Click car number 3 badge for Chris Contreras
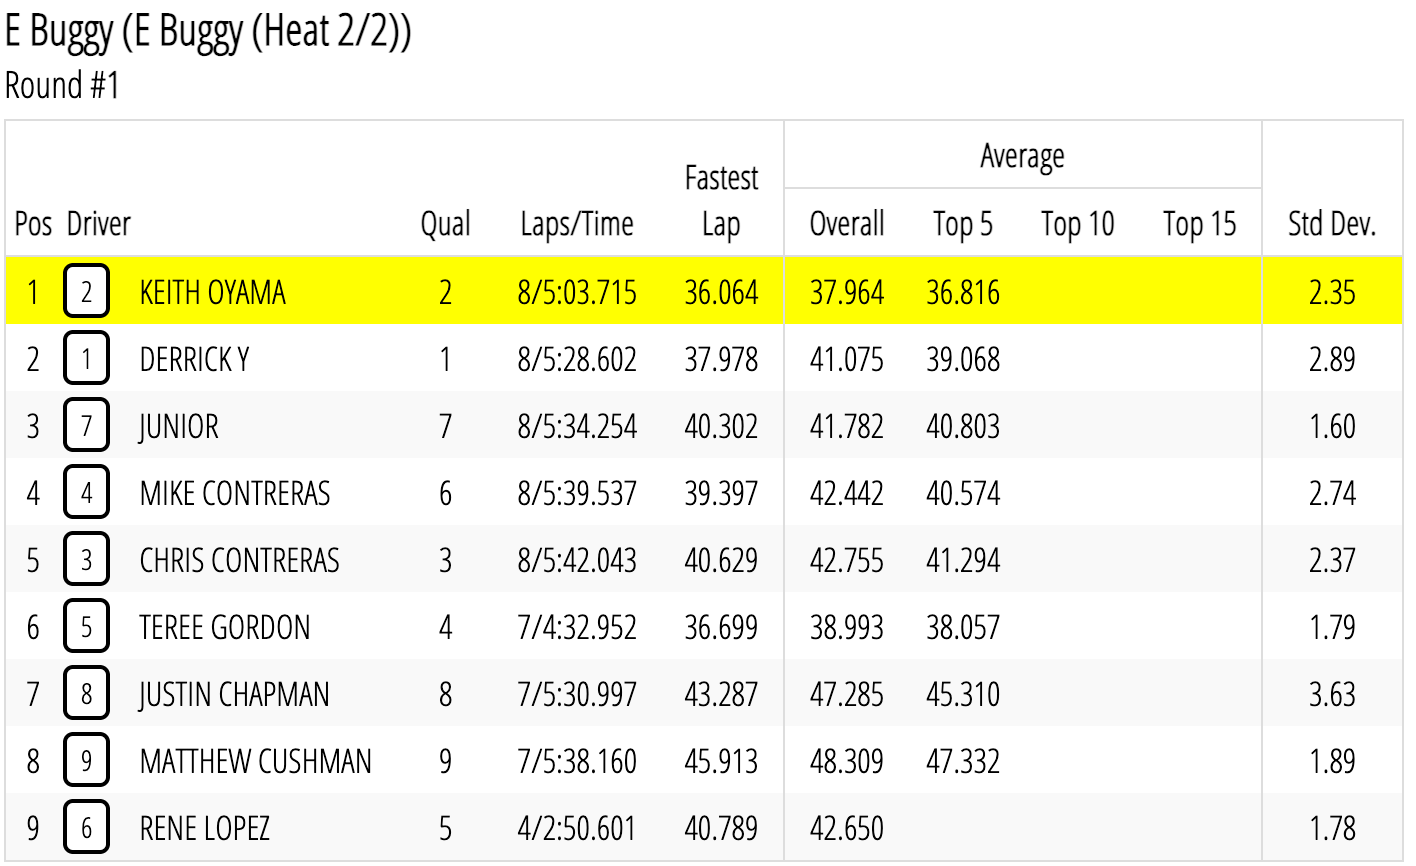1416x866 pixels. click(x=86, y=560)
